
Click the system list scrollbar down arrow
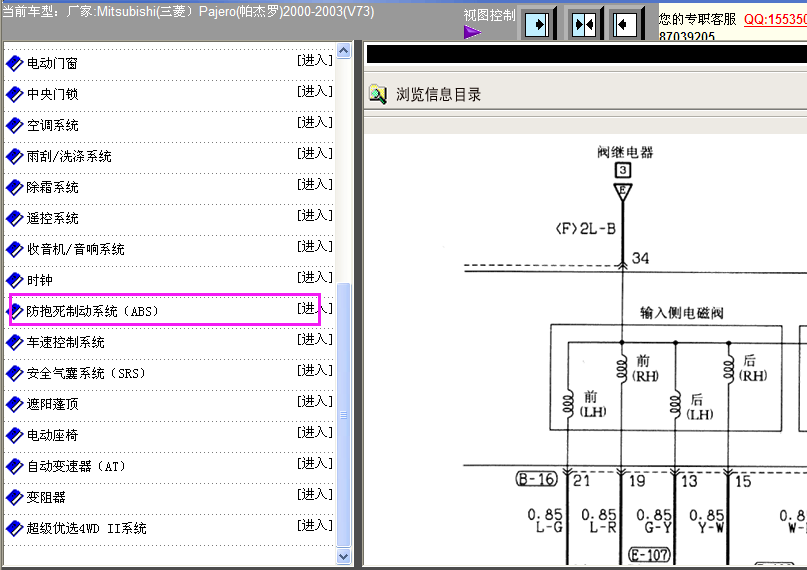343,556
